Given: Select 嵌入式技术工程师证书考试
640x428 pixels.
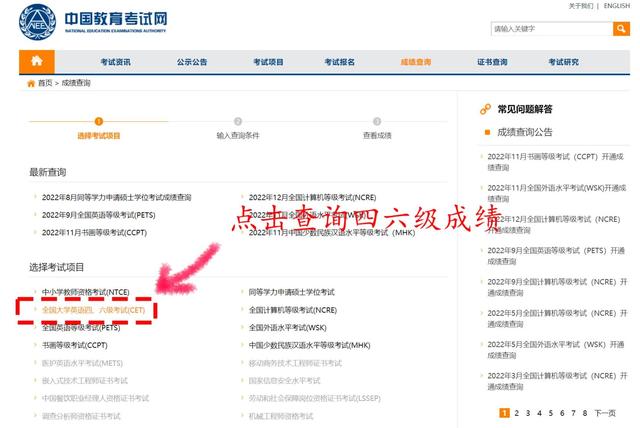Looking at the screenshot, I should pyautogui.click(x=84, y=381).
